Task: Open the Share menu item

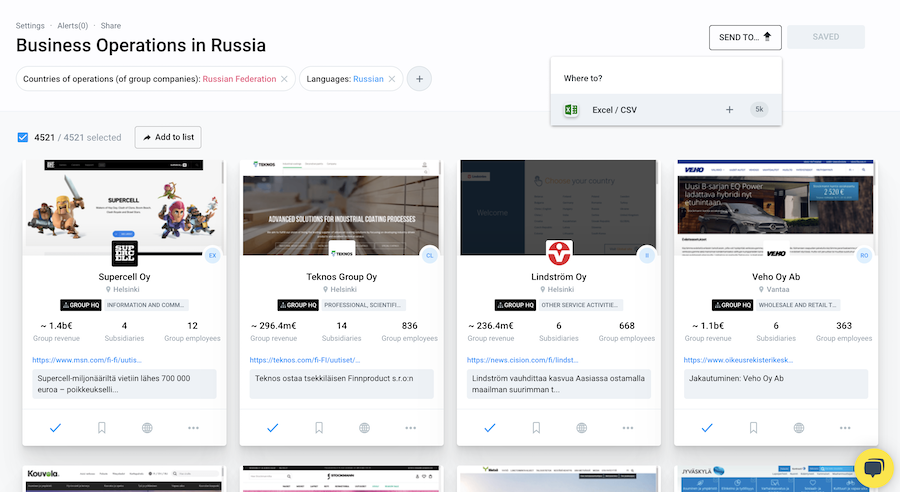Action: click(x=111, y=25)
